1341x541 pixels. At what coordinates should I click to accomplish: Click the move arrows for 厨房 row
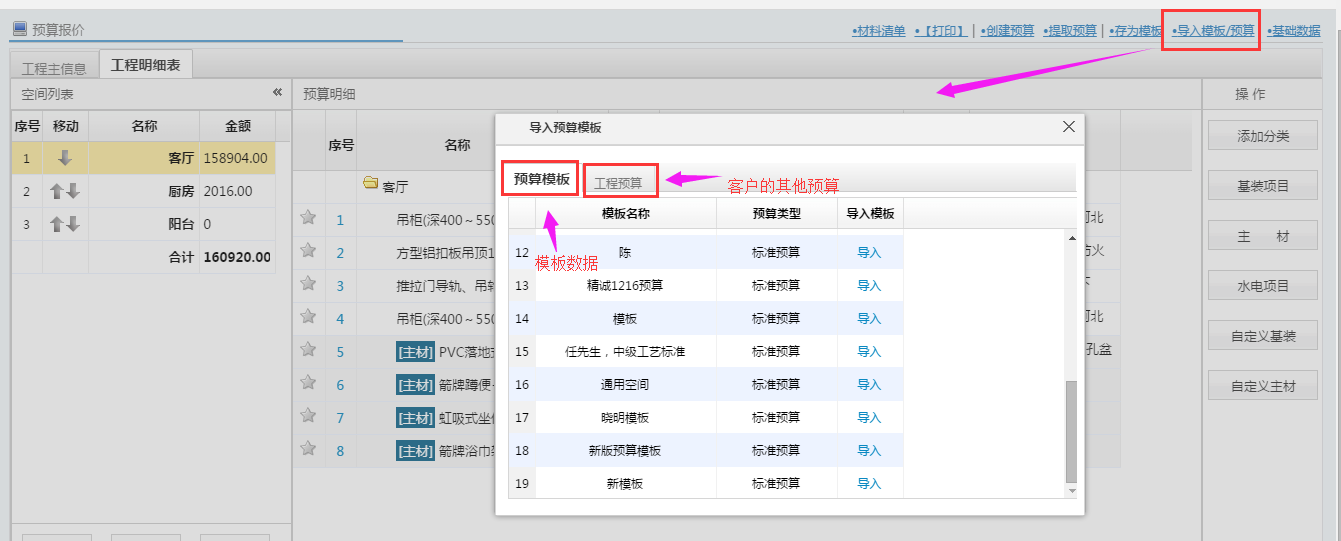(65, 191)
